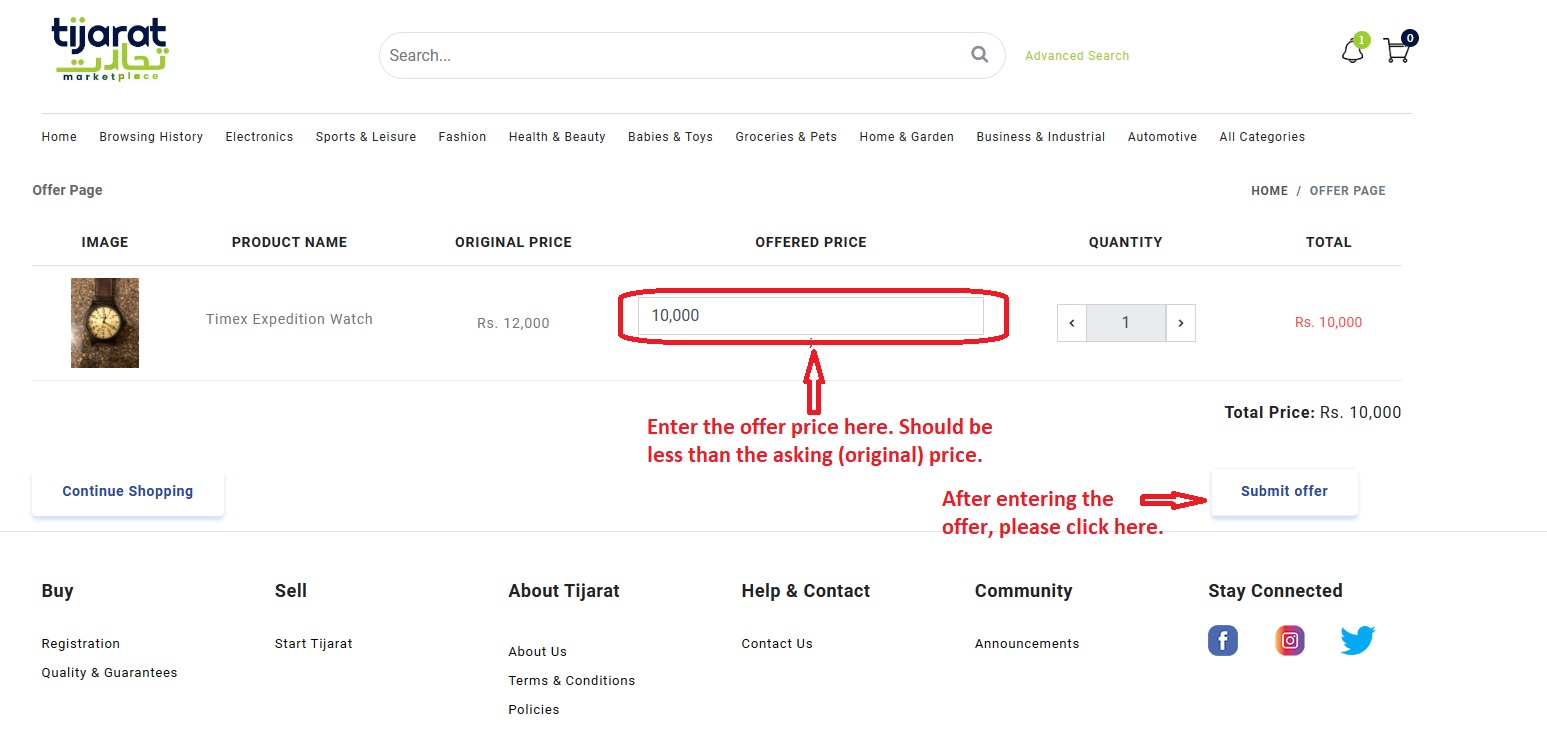Click the Offer Page heading text

coord(67,190)
